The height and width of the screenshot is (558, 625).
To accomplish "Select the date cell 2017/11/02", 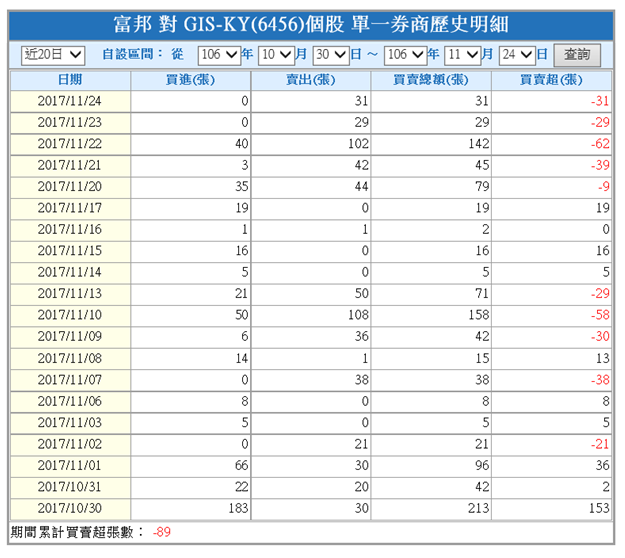I will (x=70, y=444).
